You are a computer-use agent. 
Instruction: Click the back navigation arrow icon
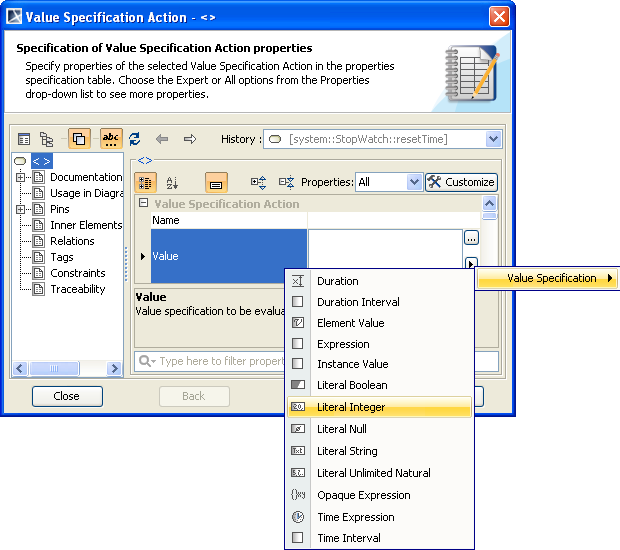coord(162,139)
